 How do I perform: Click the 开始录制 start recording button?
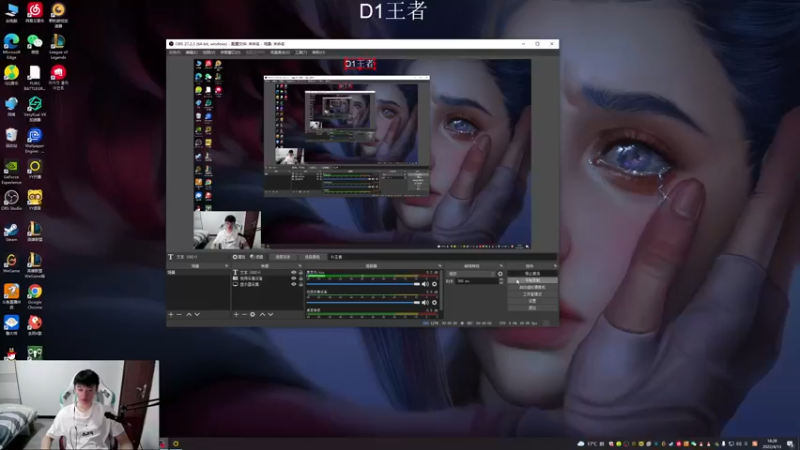(532, 281)
